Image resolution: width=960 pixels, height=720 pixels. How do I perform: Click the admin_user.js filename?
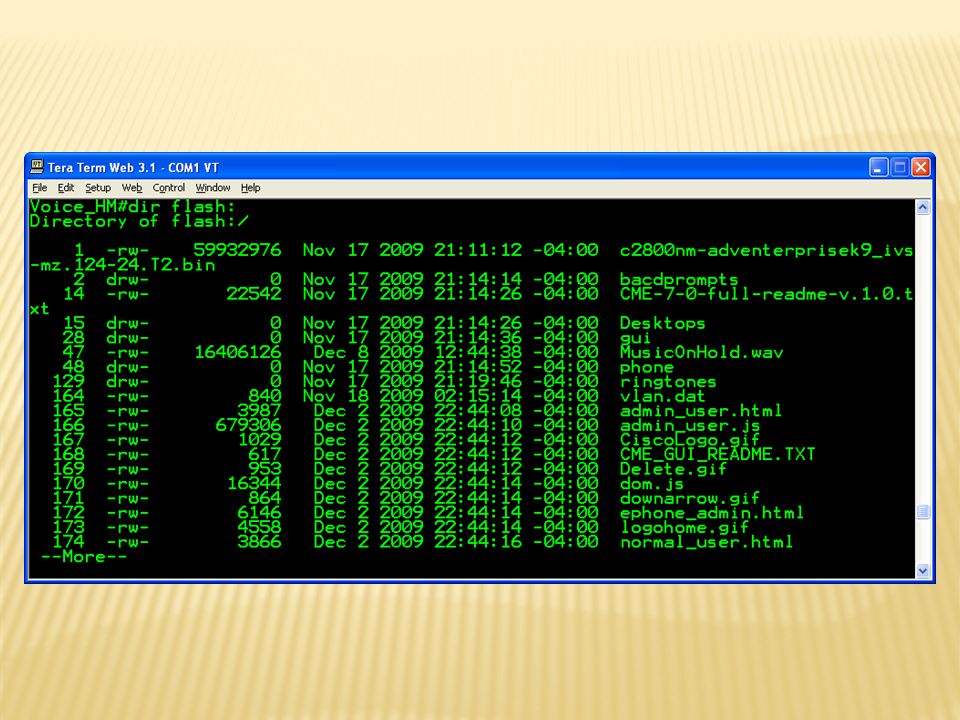point(690,426)
